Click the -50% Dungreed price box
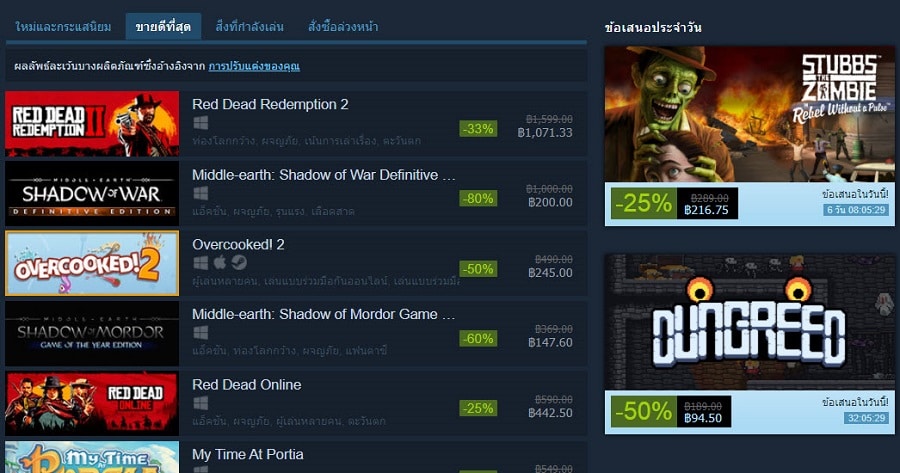Image resolution: width=900 pixels, height=473 pixels. (x=670, y=411)
